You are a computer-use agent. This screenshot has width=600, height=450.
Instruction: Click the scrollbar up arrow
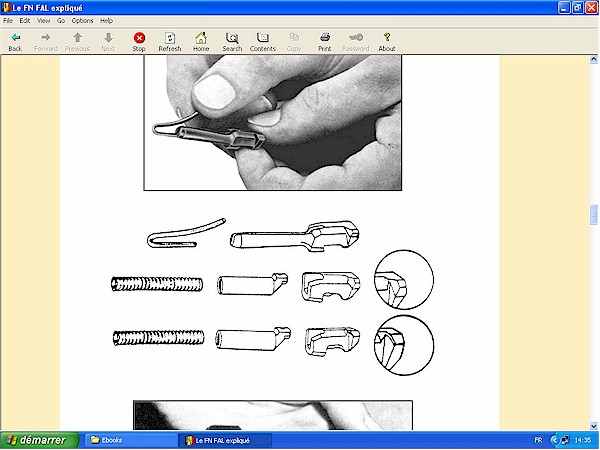593,59
